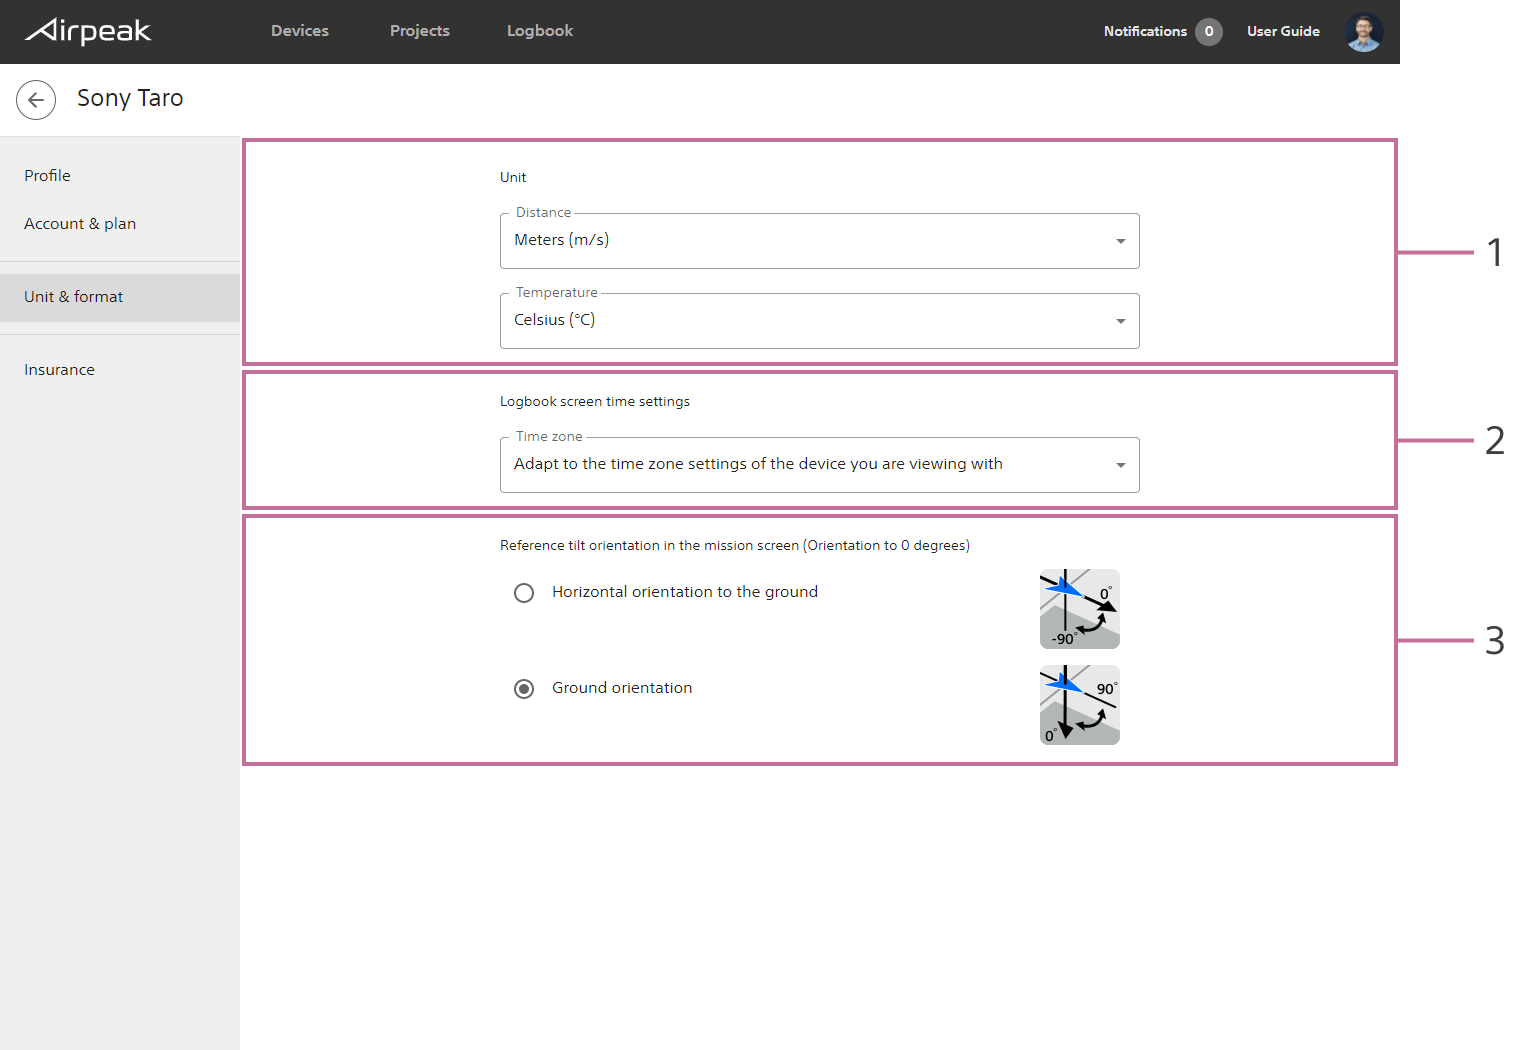Open the Time zone dropdown
The height and width of the screenshot is (1050, 1520).
(820, 465)
